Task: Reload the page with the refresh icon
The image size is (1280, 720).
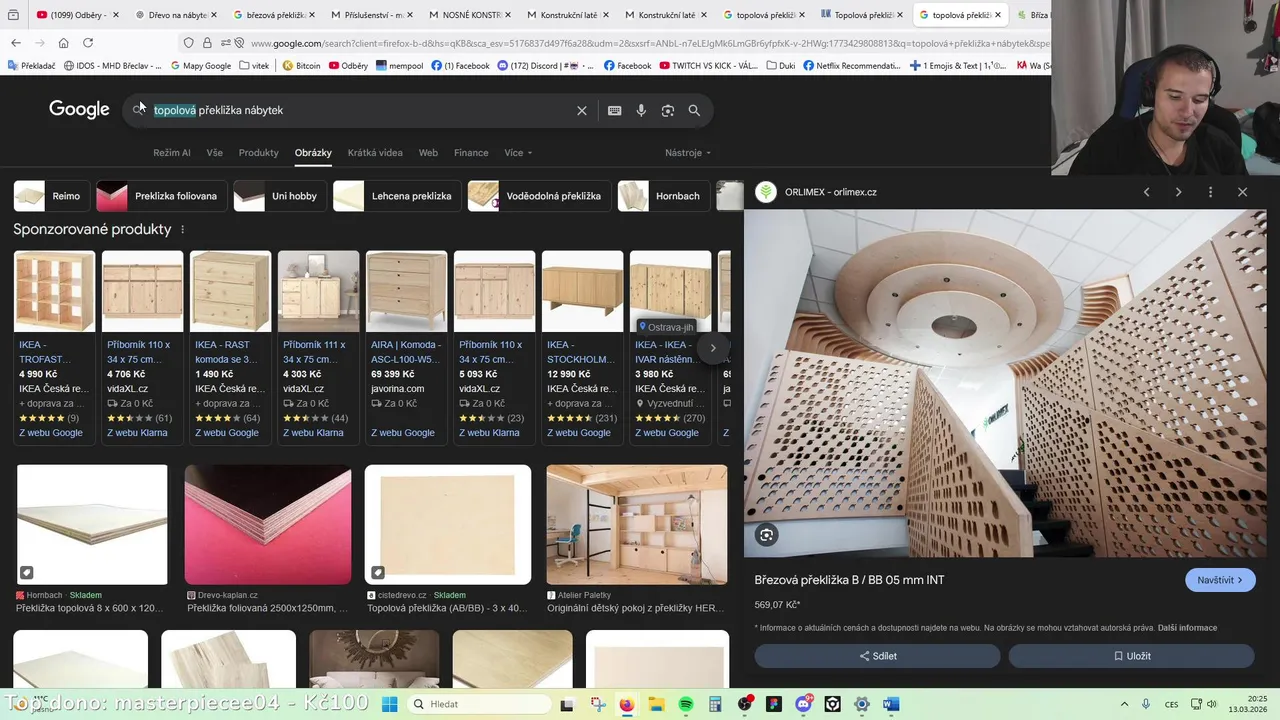Action: click(x=88, y=43)
